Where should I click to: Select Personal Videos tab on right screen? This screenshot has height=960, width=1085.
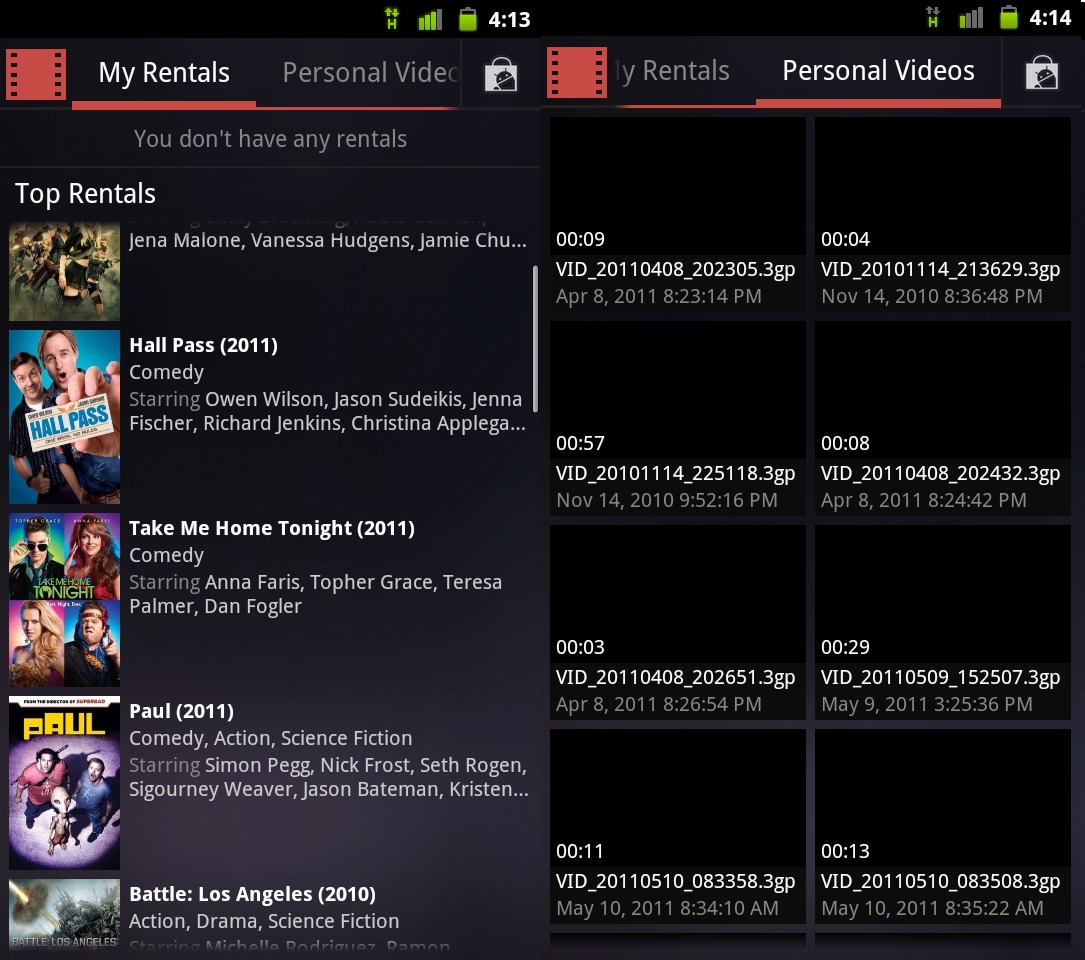[x=878, y=71]
